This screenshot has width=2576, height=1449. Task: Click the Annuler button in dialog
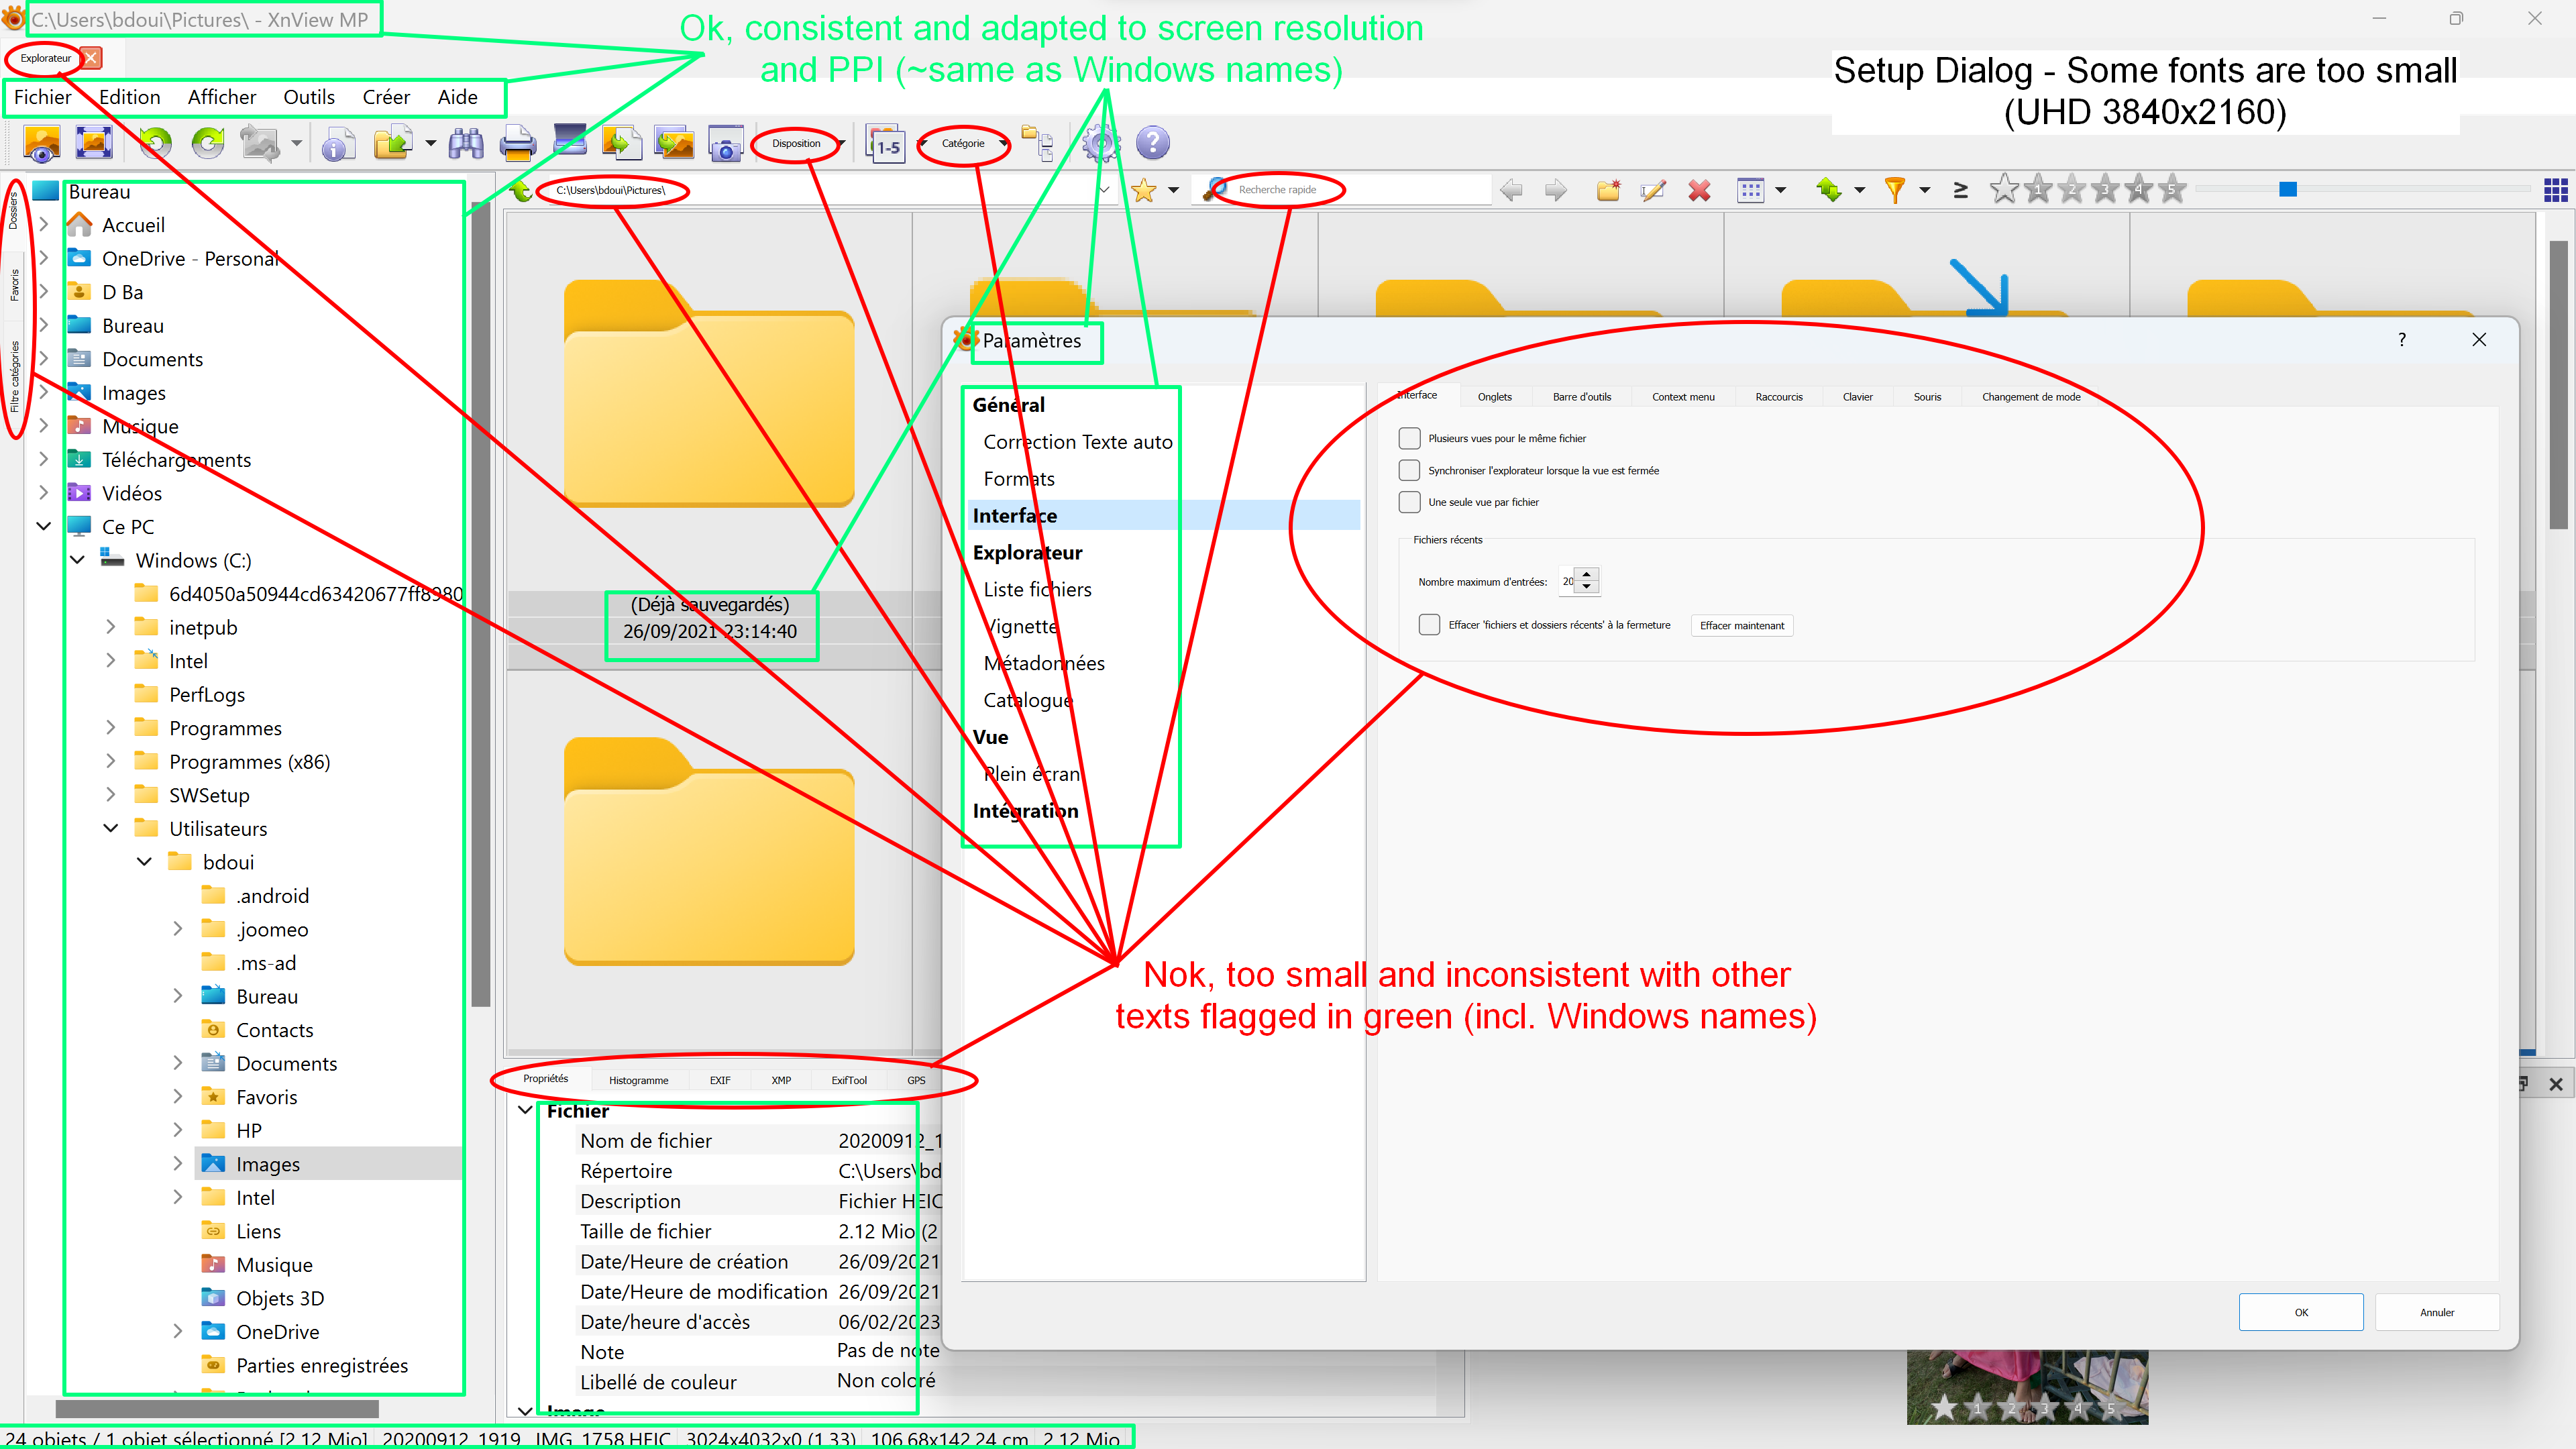point(2436,1312)
